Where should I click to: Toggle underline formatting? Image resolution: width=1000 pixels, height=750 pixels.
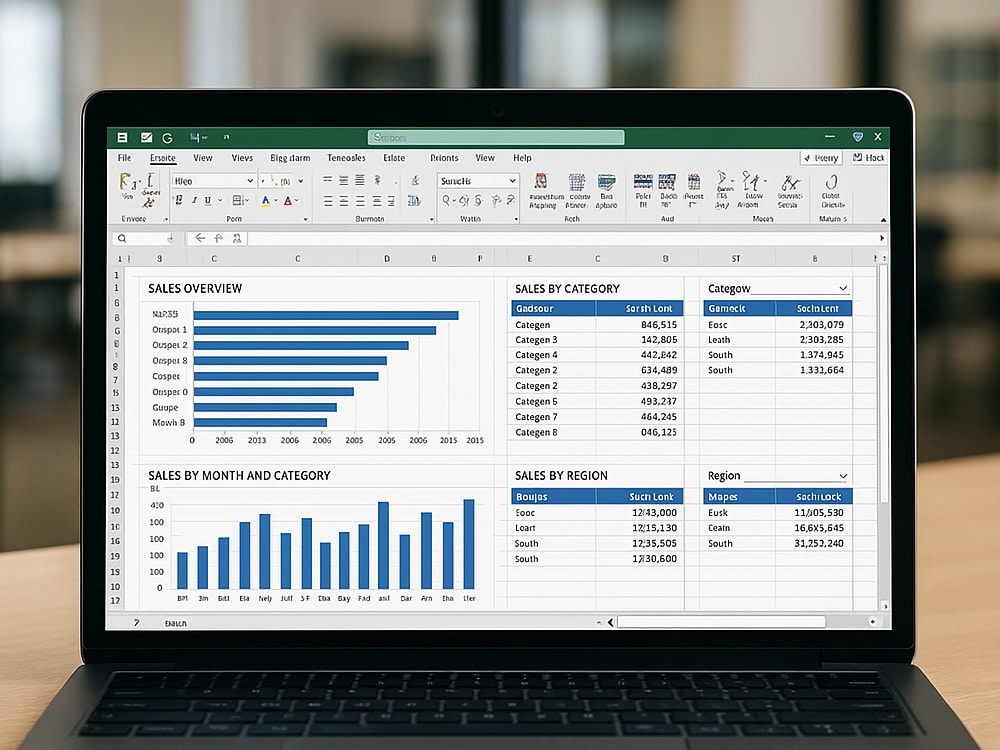coord(208,200)
